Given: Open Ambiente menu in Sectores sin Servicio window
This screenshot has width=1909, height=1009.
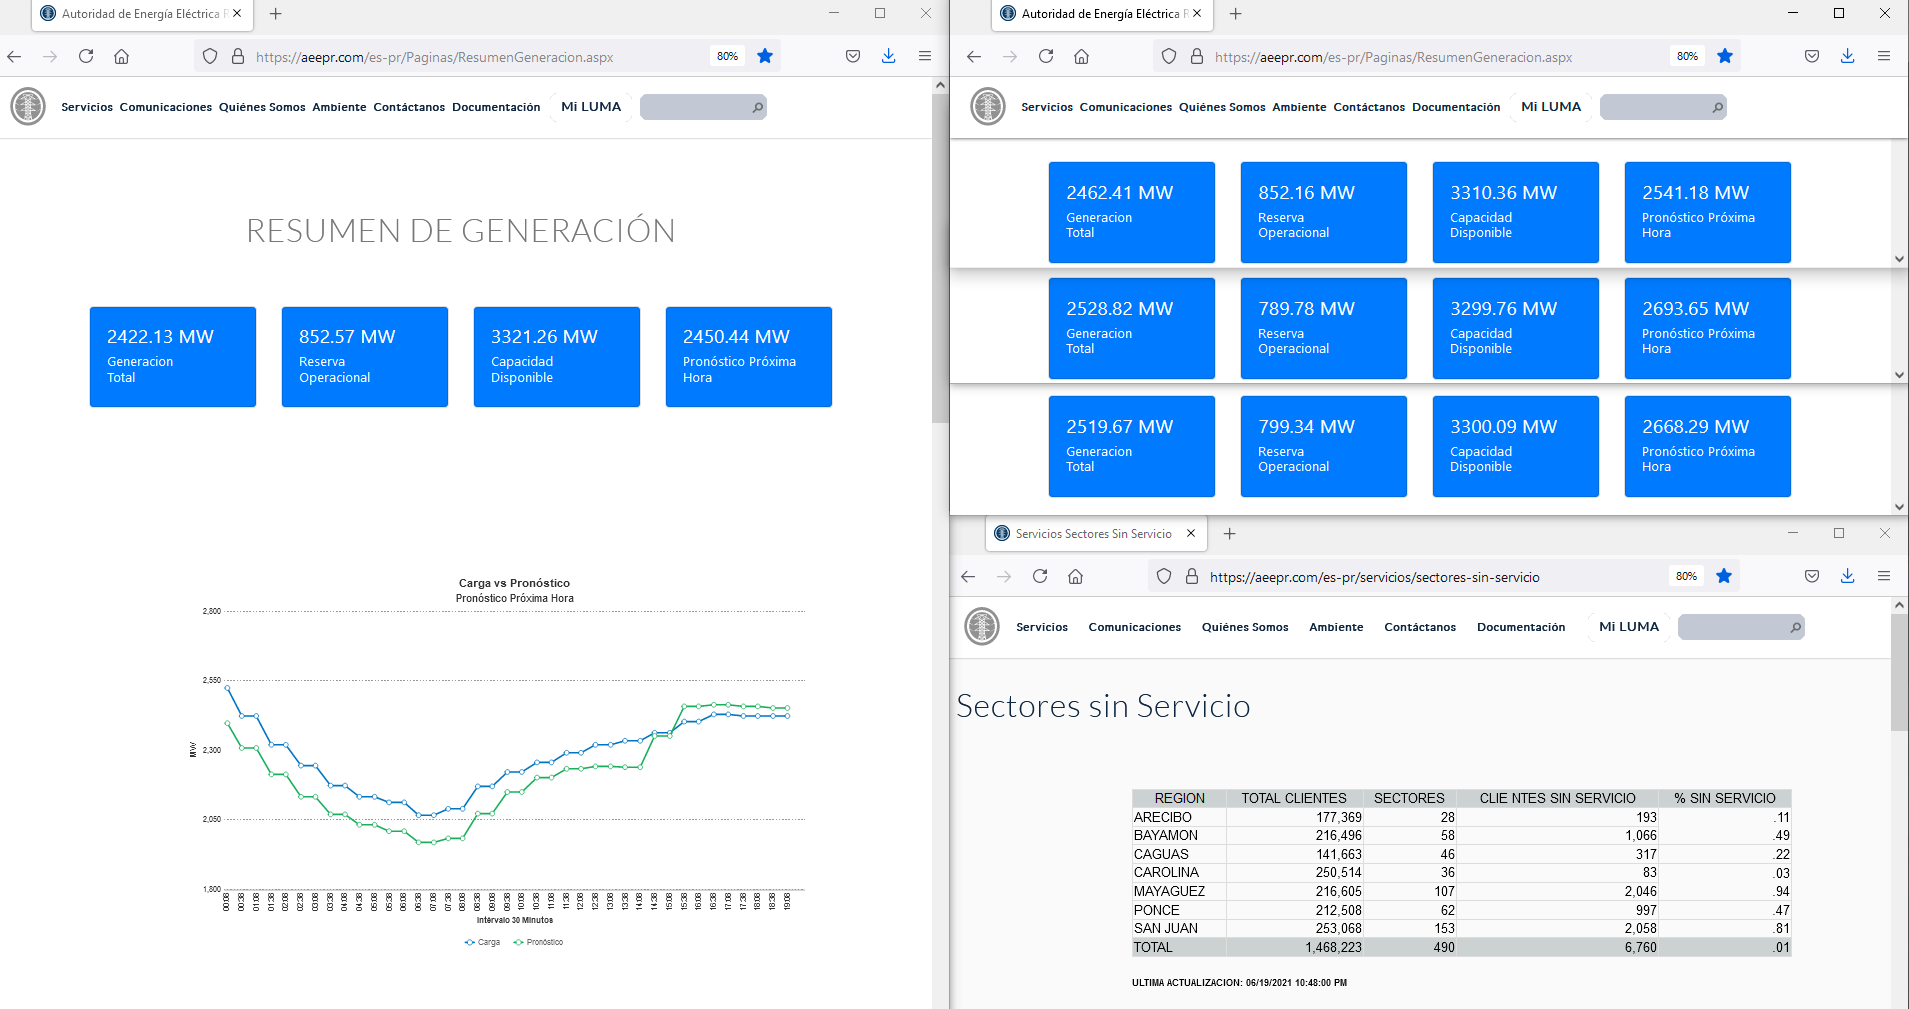Looking at the screenshot, I should coord(1336,627).
